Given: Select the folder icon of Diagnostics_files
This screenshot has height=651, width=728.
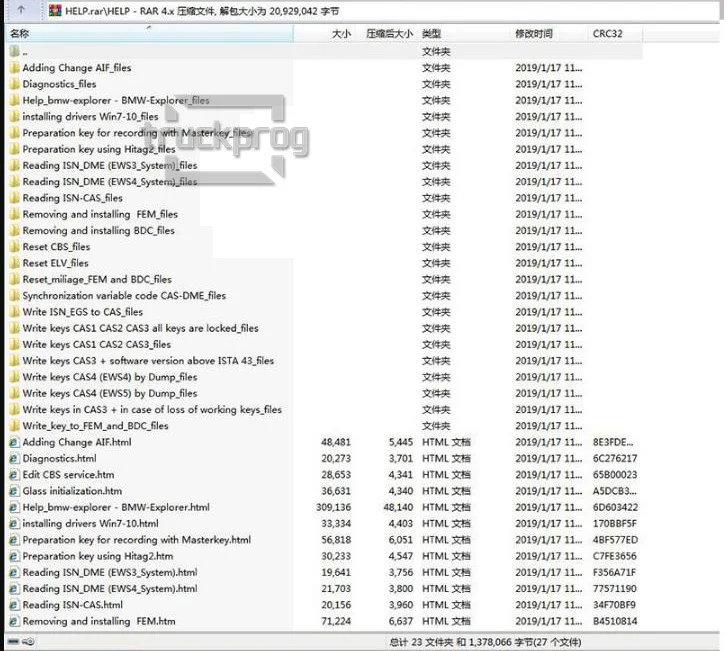Looking at the screenshot, I should [14, 84].
